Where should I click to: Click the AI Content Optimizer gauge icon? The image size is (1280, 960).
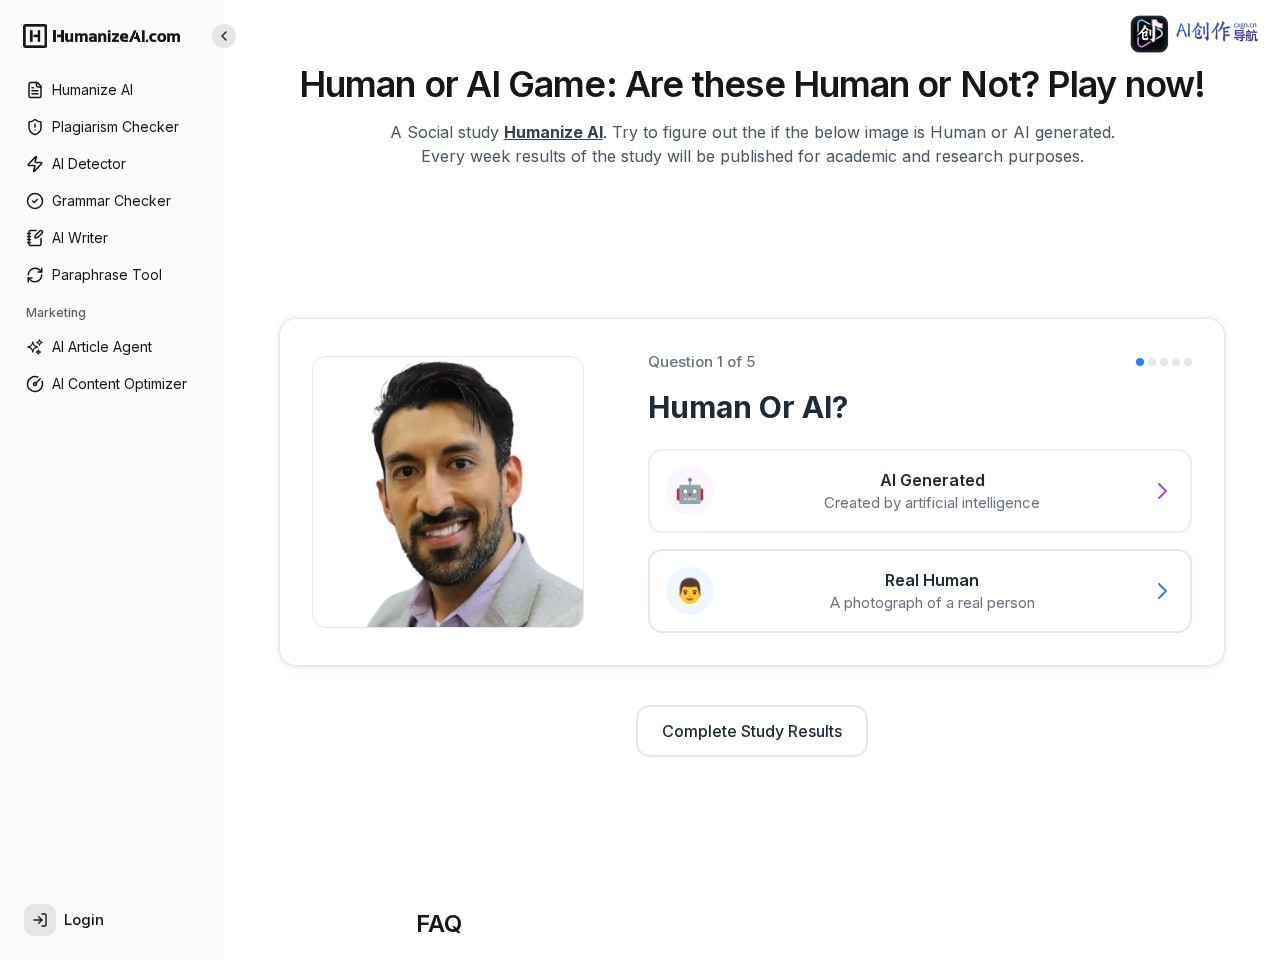tap(35, 384)
